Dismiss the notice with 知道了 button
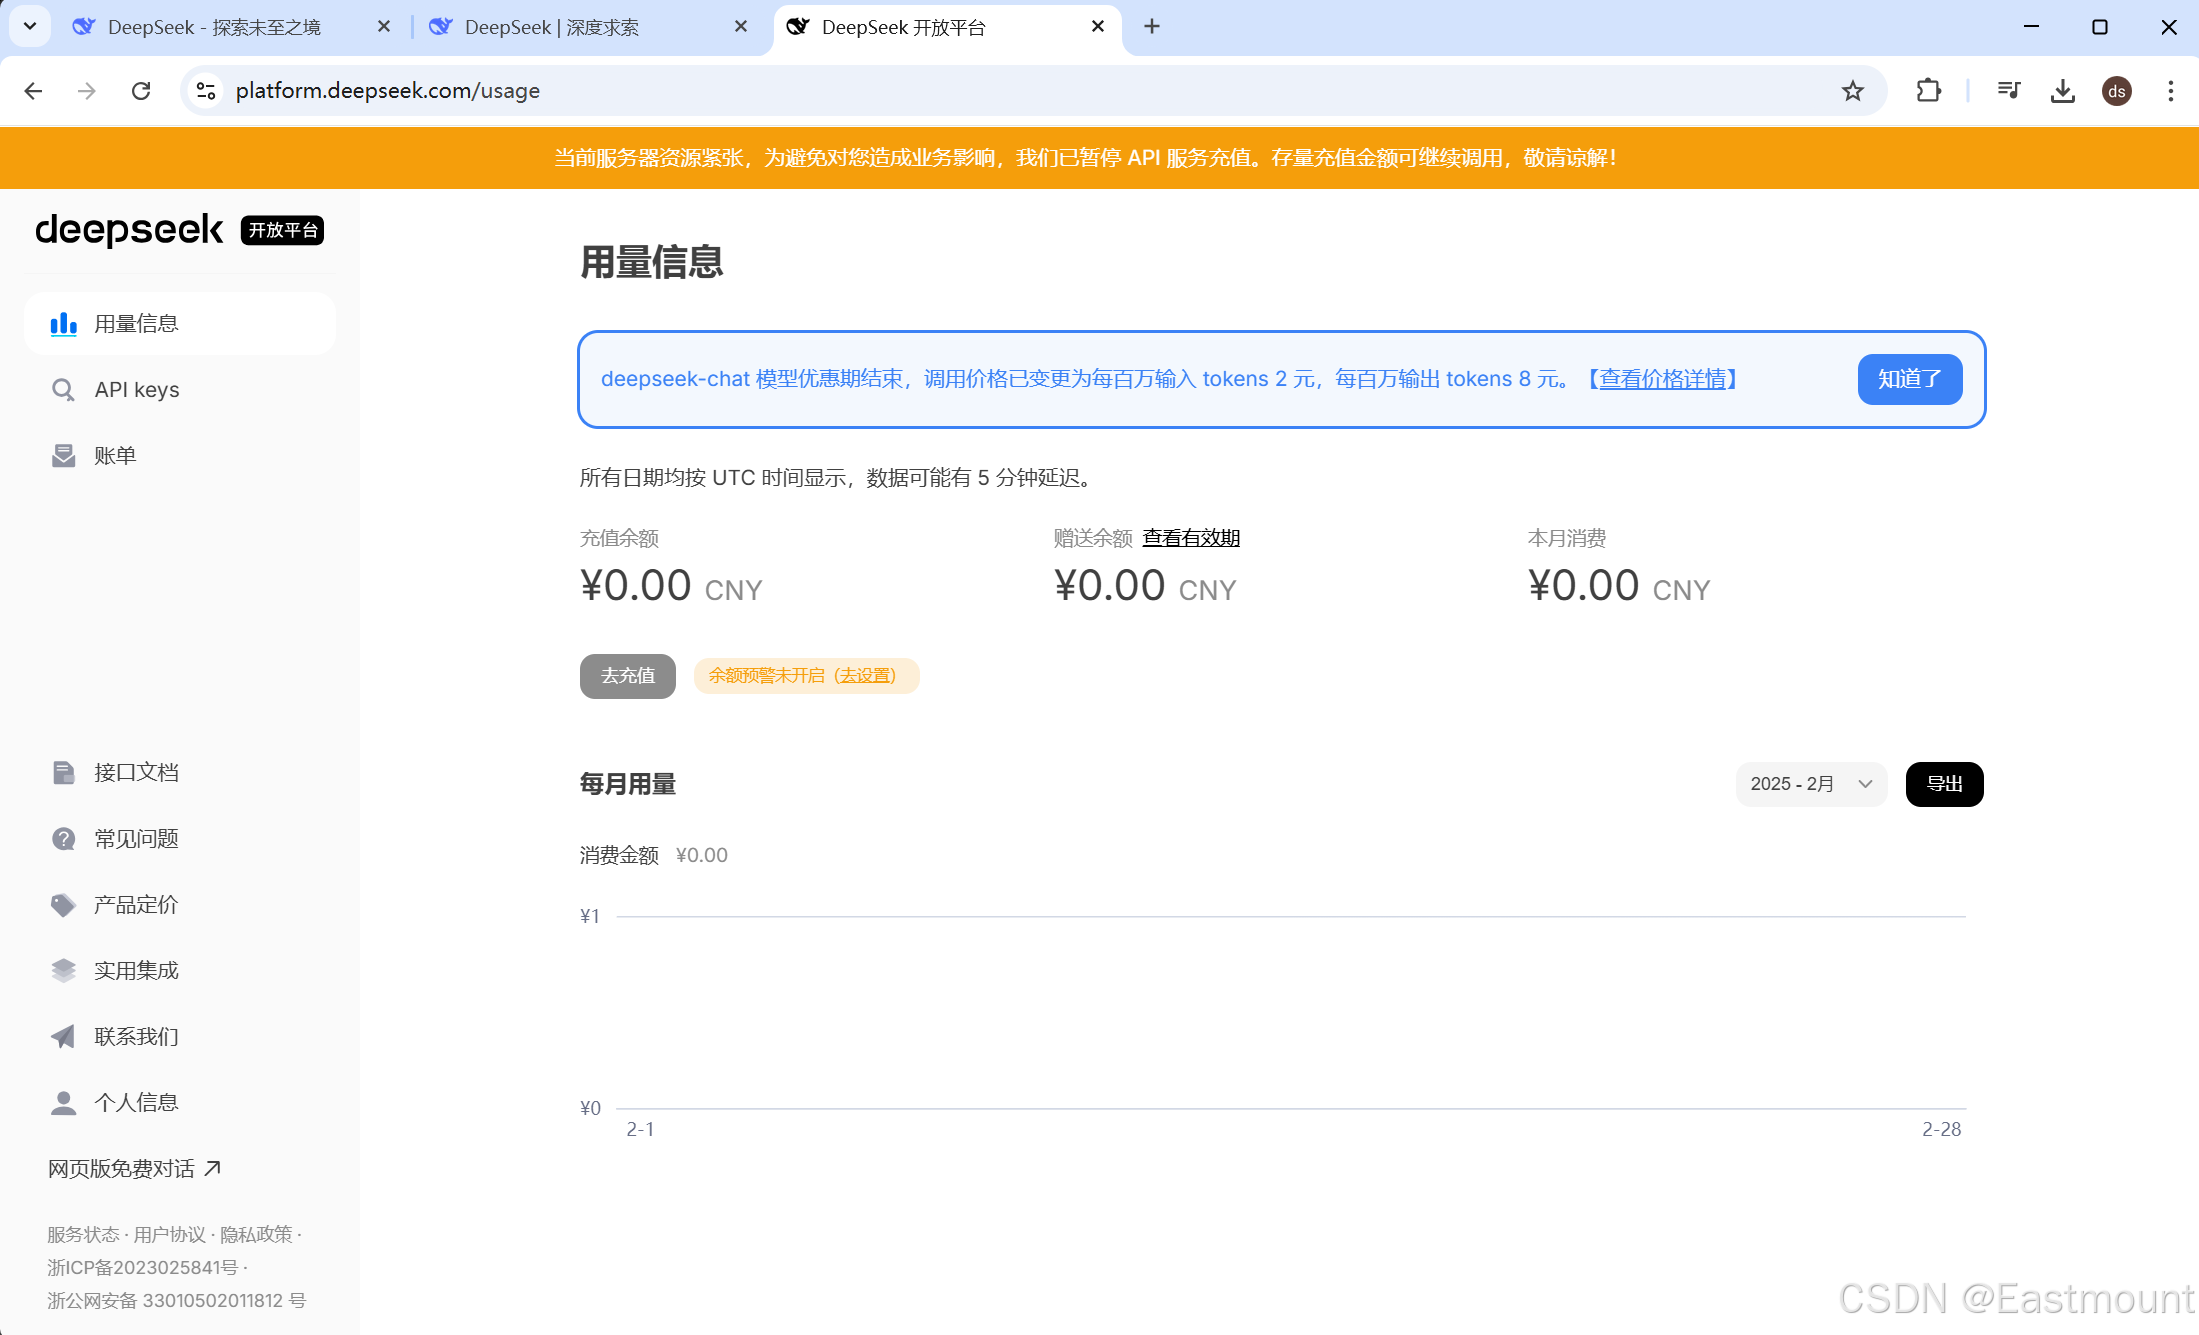Viewport: 2199px width, 1335px height. coord(1909,379)
